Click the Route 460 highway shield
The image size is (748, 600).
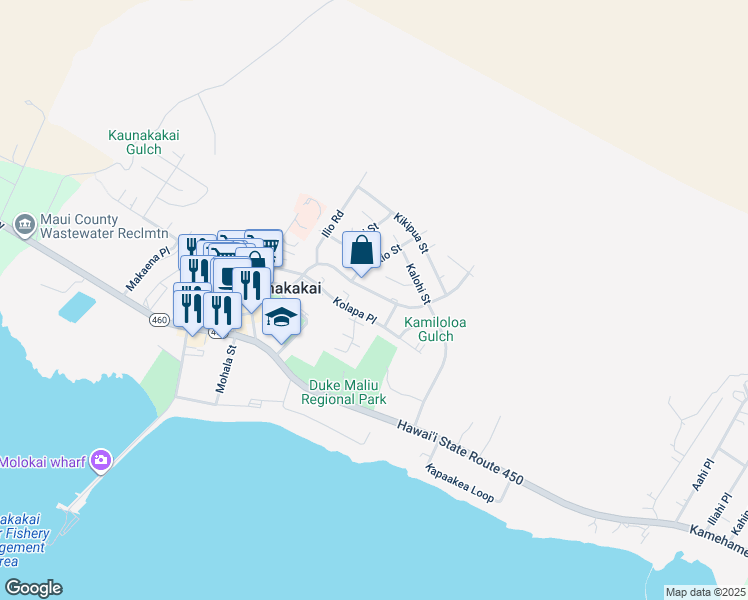click(x=159, y=320)
